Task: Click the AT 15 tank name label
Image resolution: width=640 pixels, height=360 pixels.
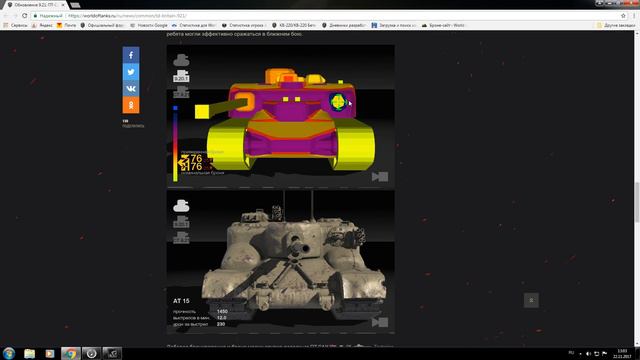Action: [181, 301]
